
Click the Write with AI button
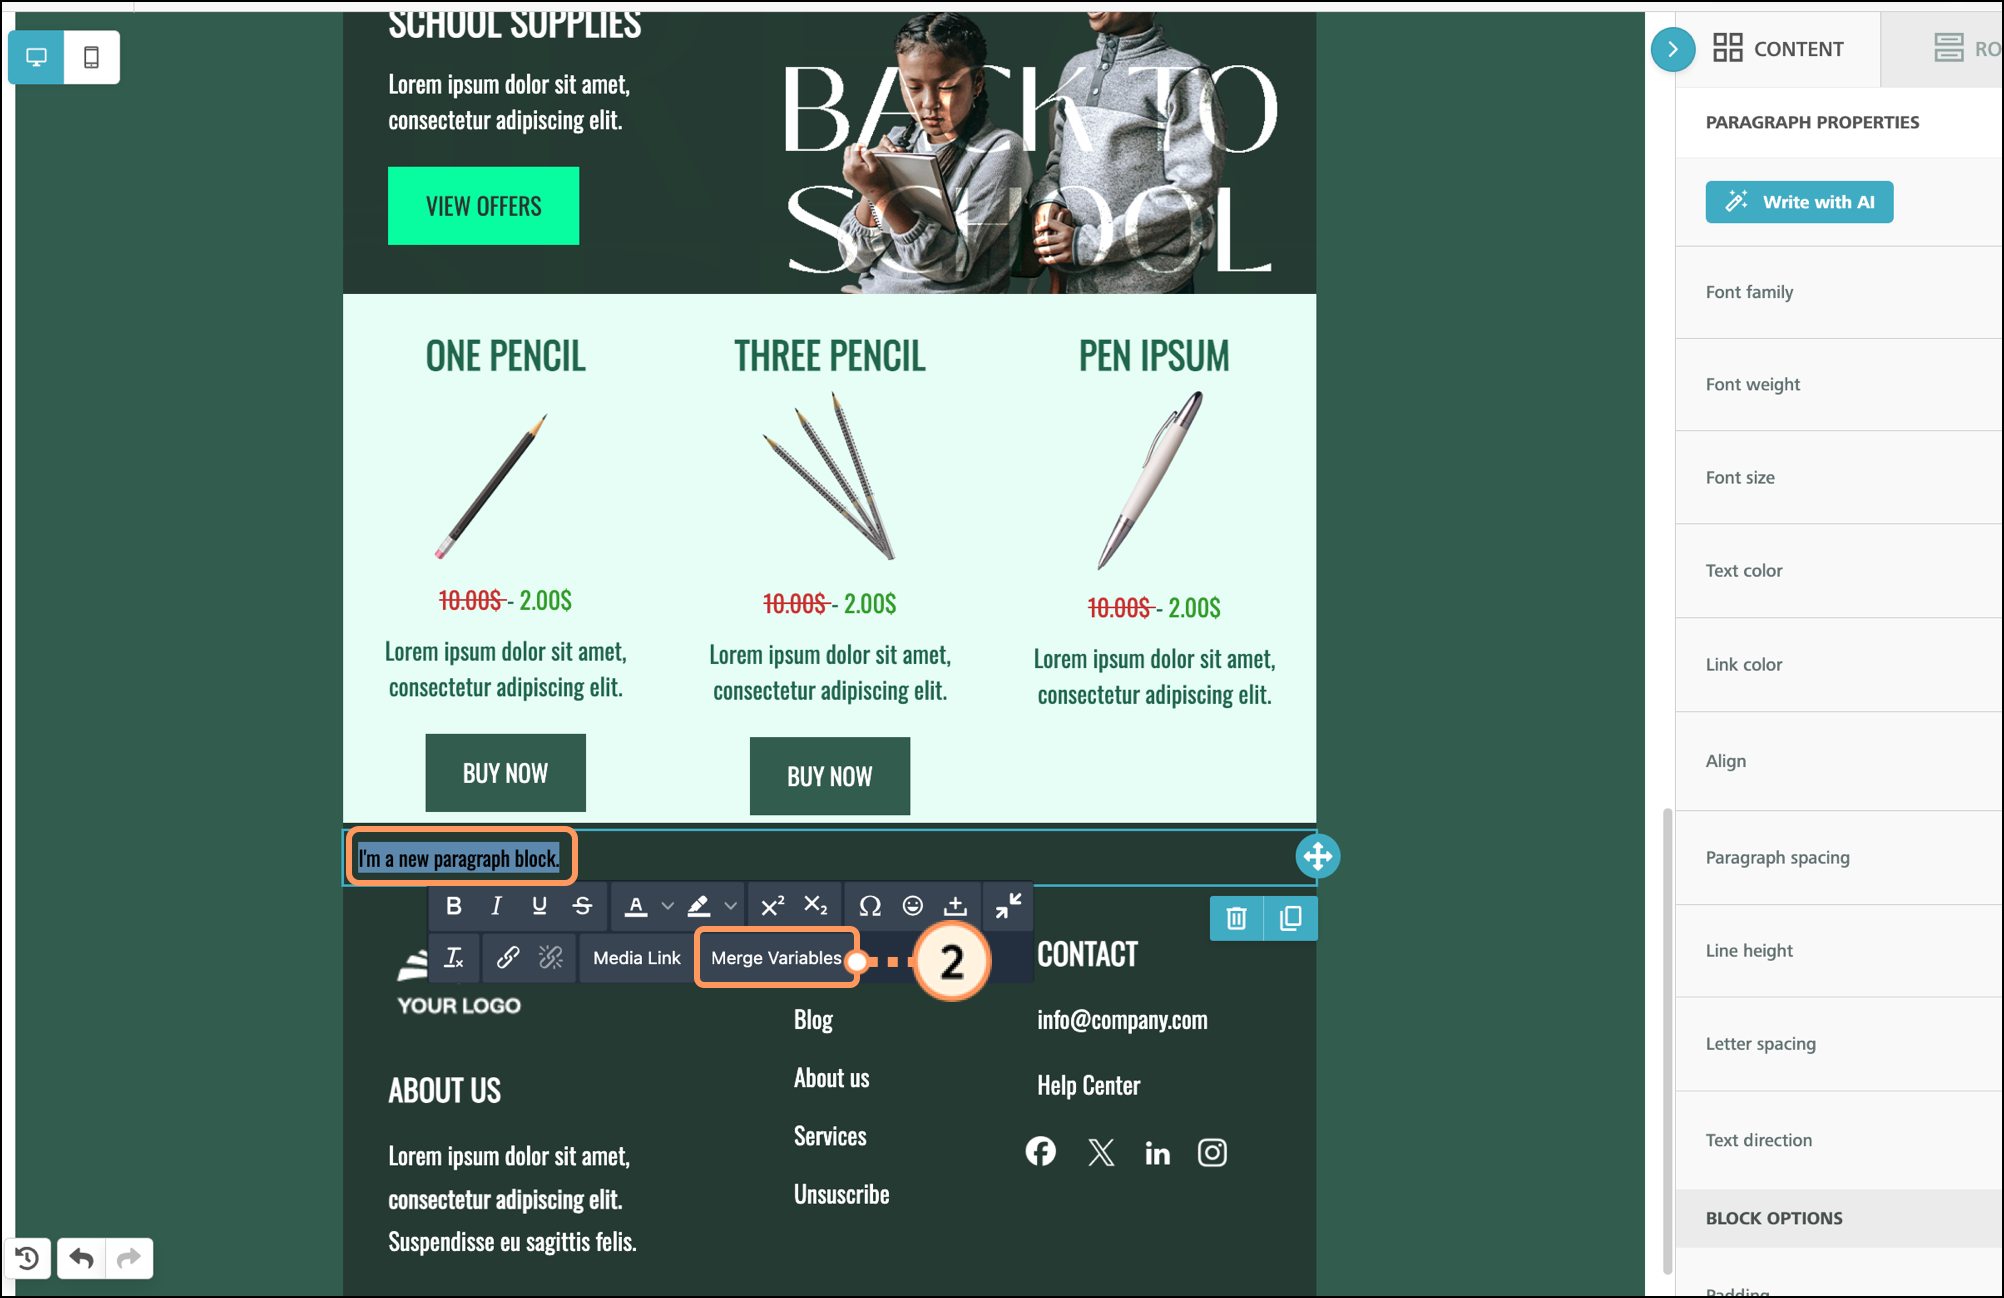point(1799,202)
